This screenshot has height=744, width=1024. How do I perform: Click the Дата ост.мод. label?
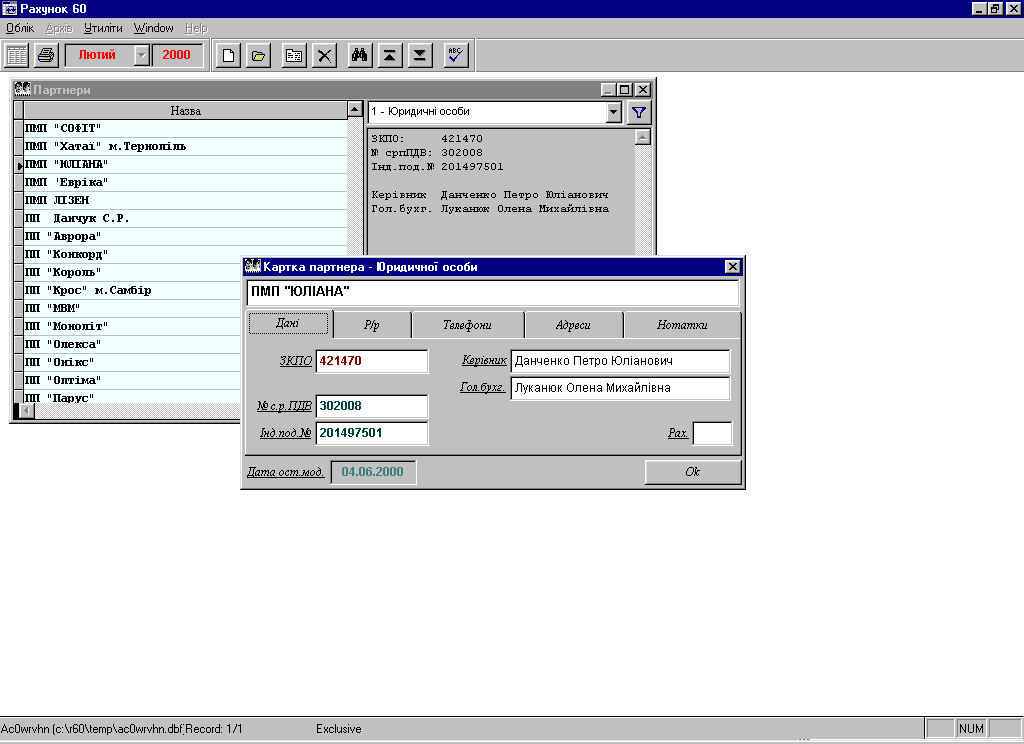click(285, 472)
